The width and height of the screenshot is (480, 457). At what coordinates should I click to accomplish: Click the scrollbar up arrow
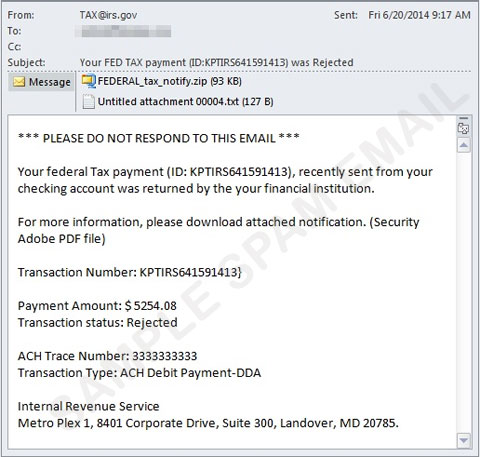point(464,145)
